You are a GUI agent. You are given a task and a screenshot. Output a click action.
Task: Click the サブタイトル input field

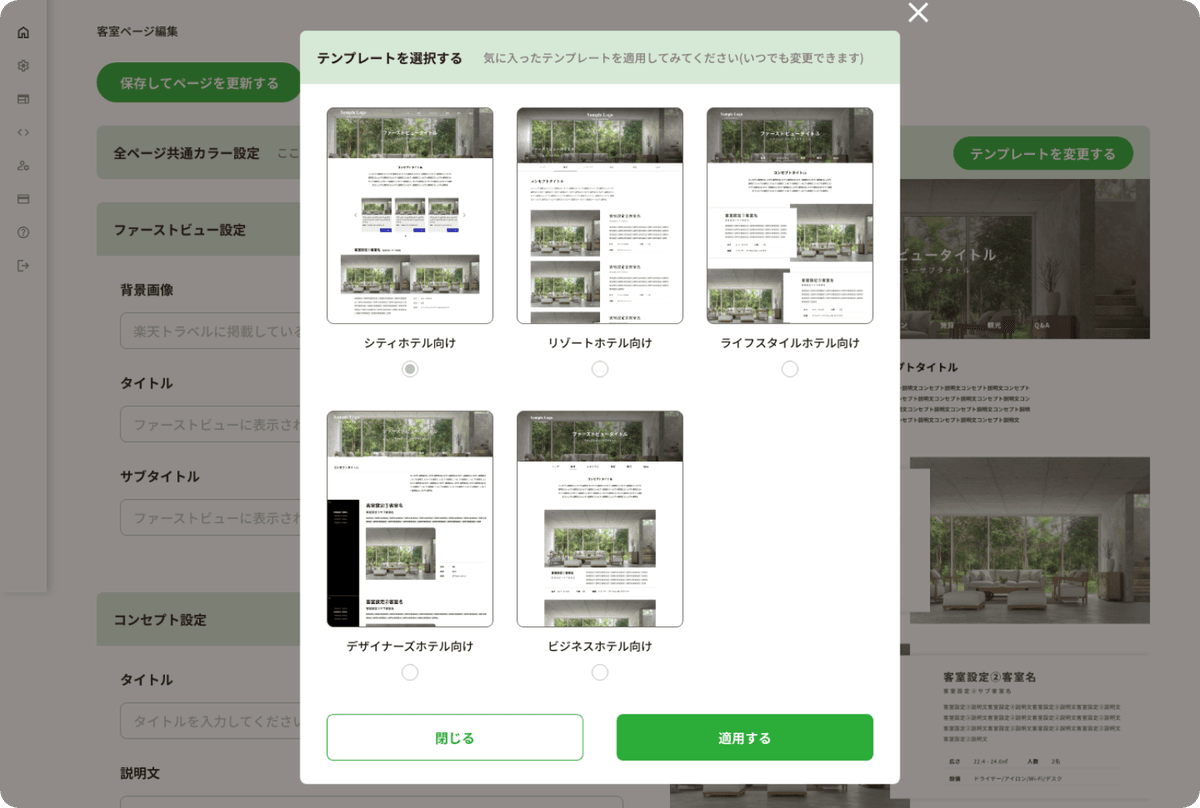pyautogui.click(x=210, y=517)
